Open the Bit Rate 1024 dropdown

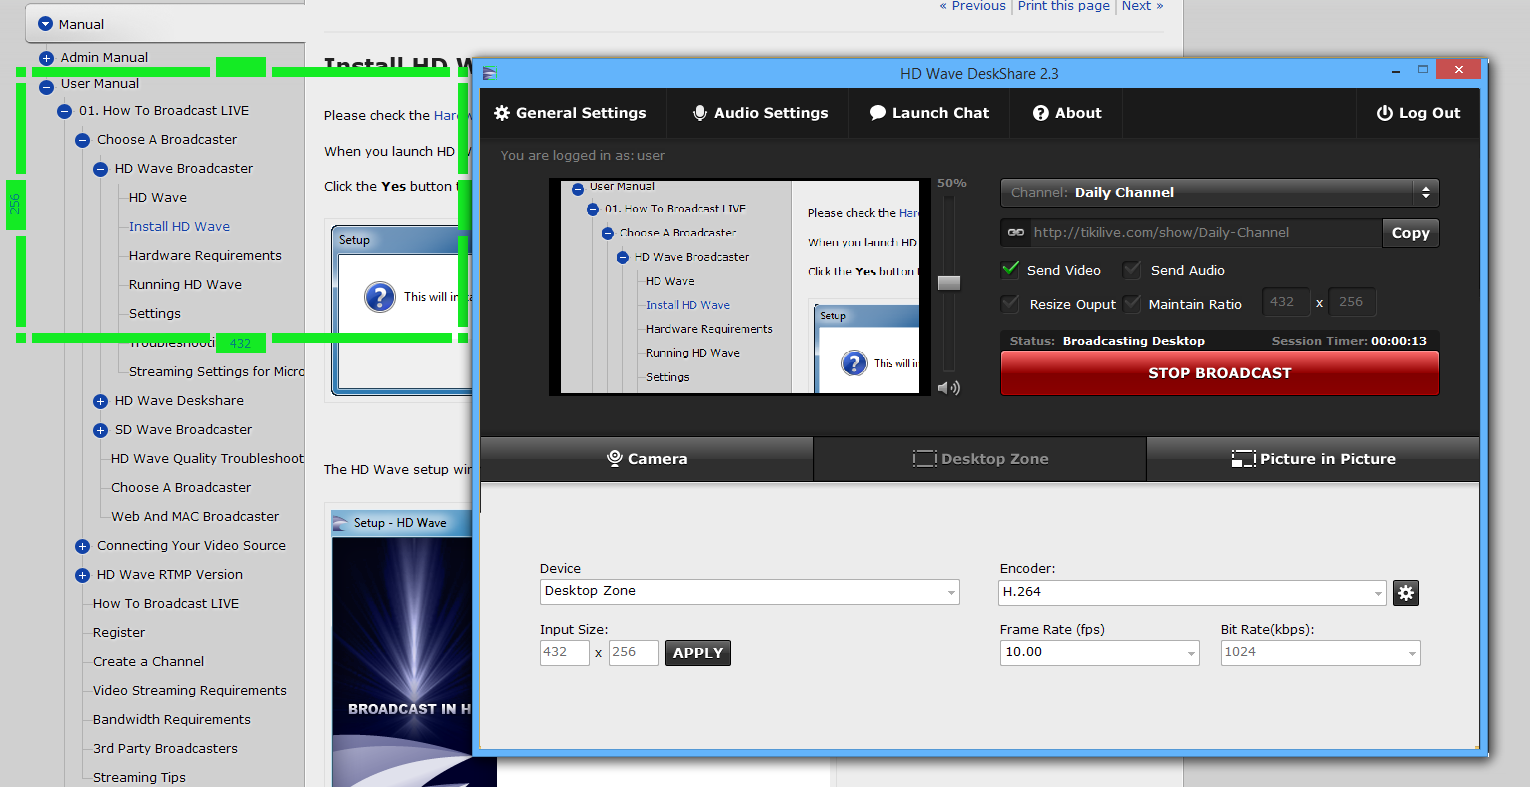1320,652
